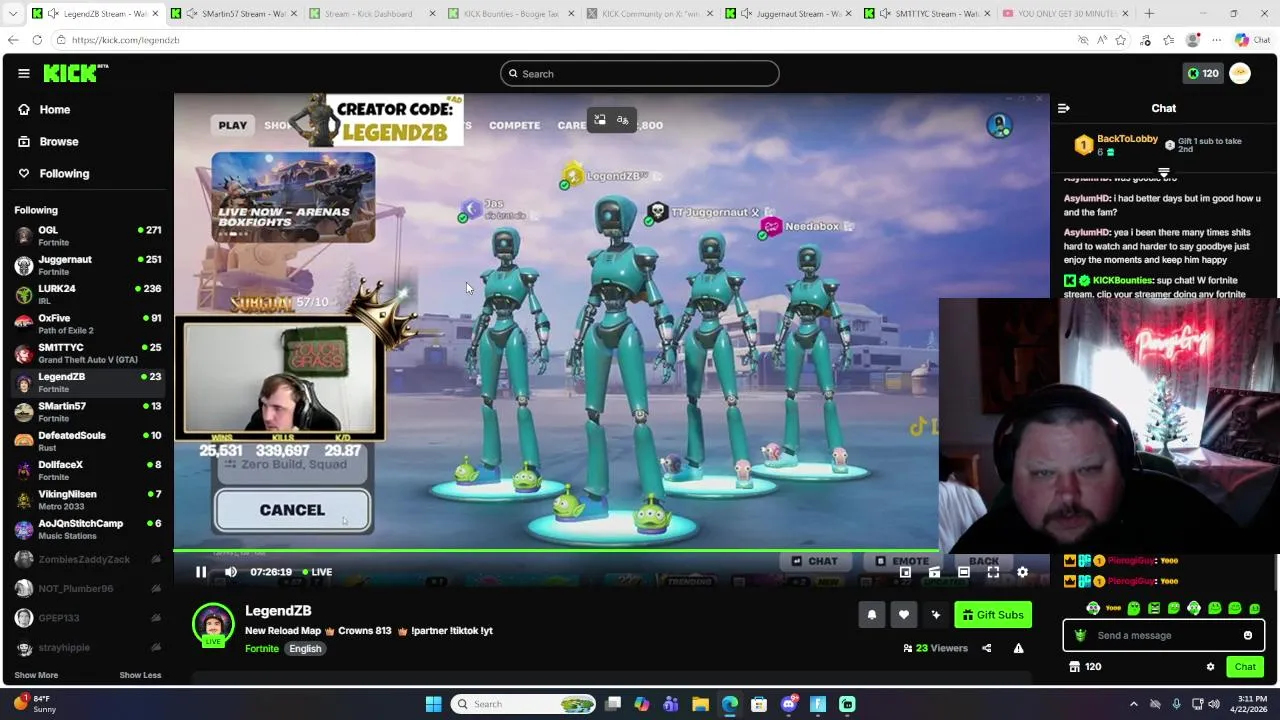1280x720 pixels.
Task: Click Show Less under following list
Action: (140, 675)
